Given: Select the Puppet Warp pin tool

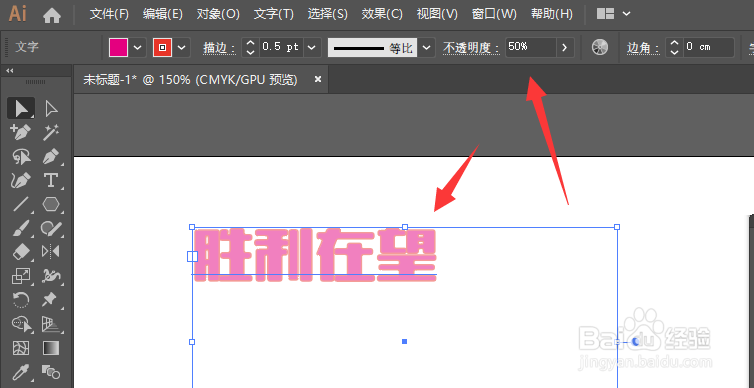Looking at the screenshot, I should click(50, 300).
